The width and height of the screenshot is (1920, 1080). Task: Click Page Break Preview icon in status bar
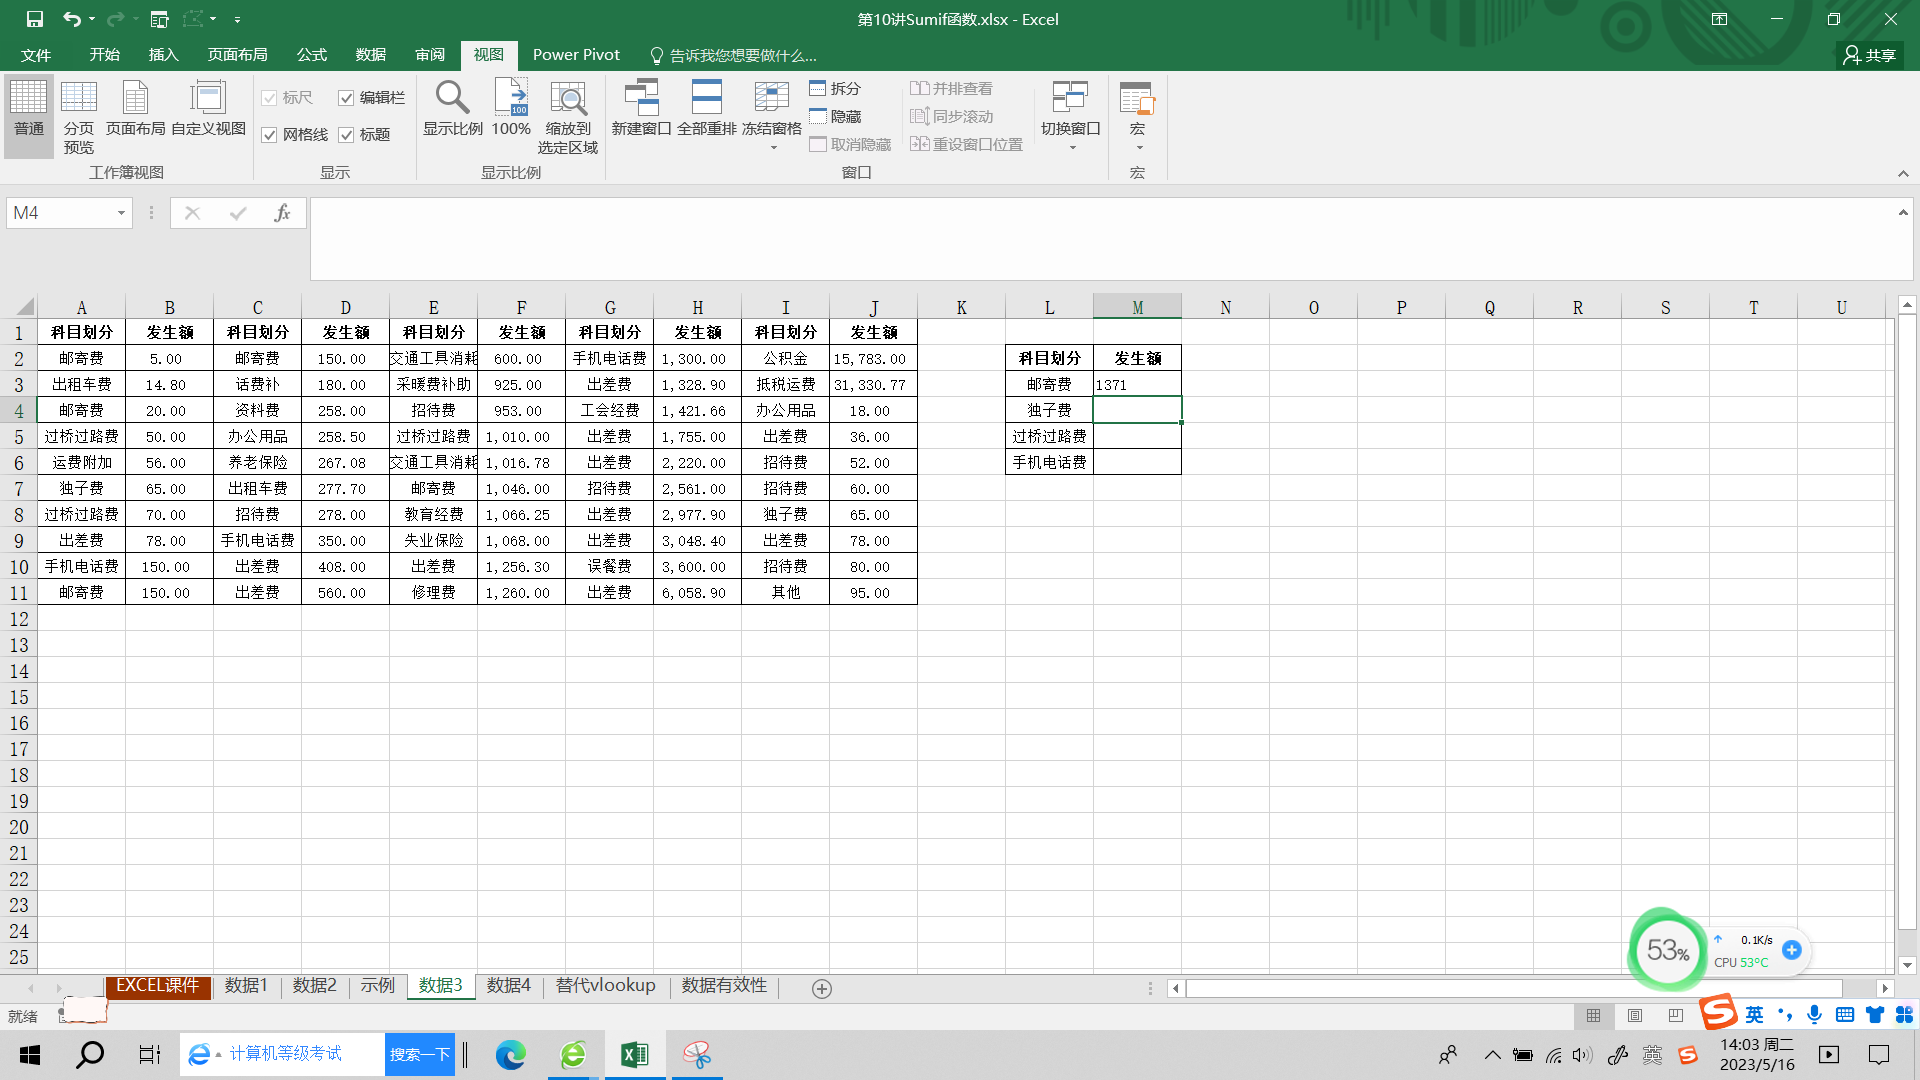click(1676, 1016)
